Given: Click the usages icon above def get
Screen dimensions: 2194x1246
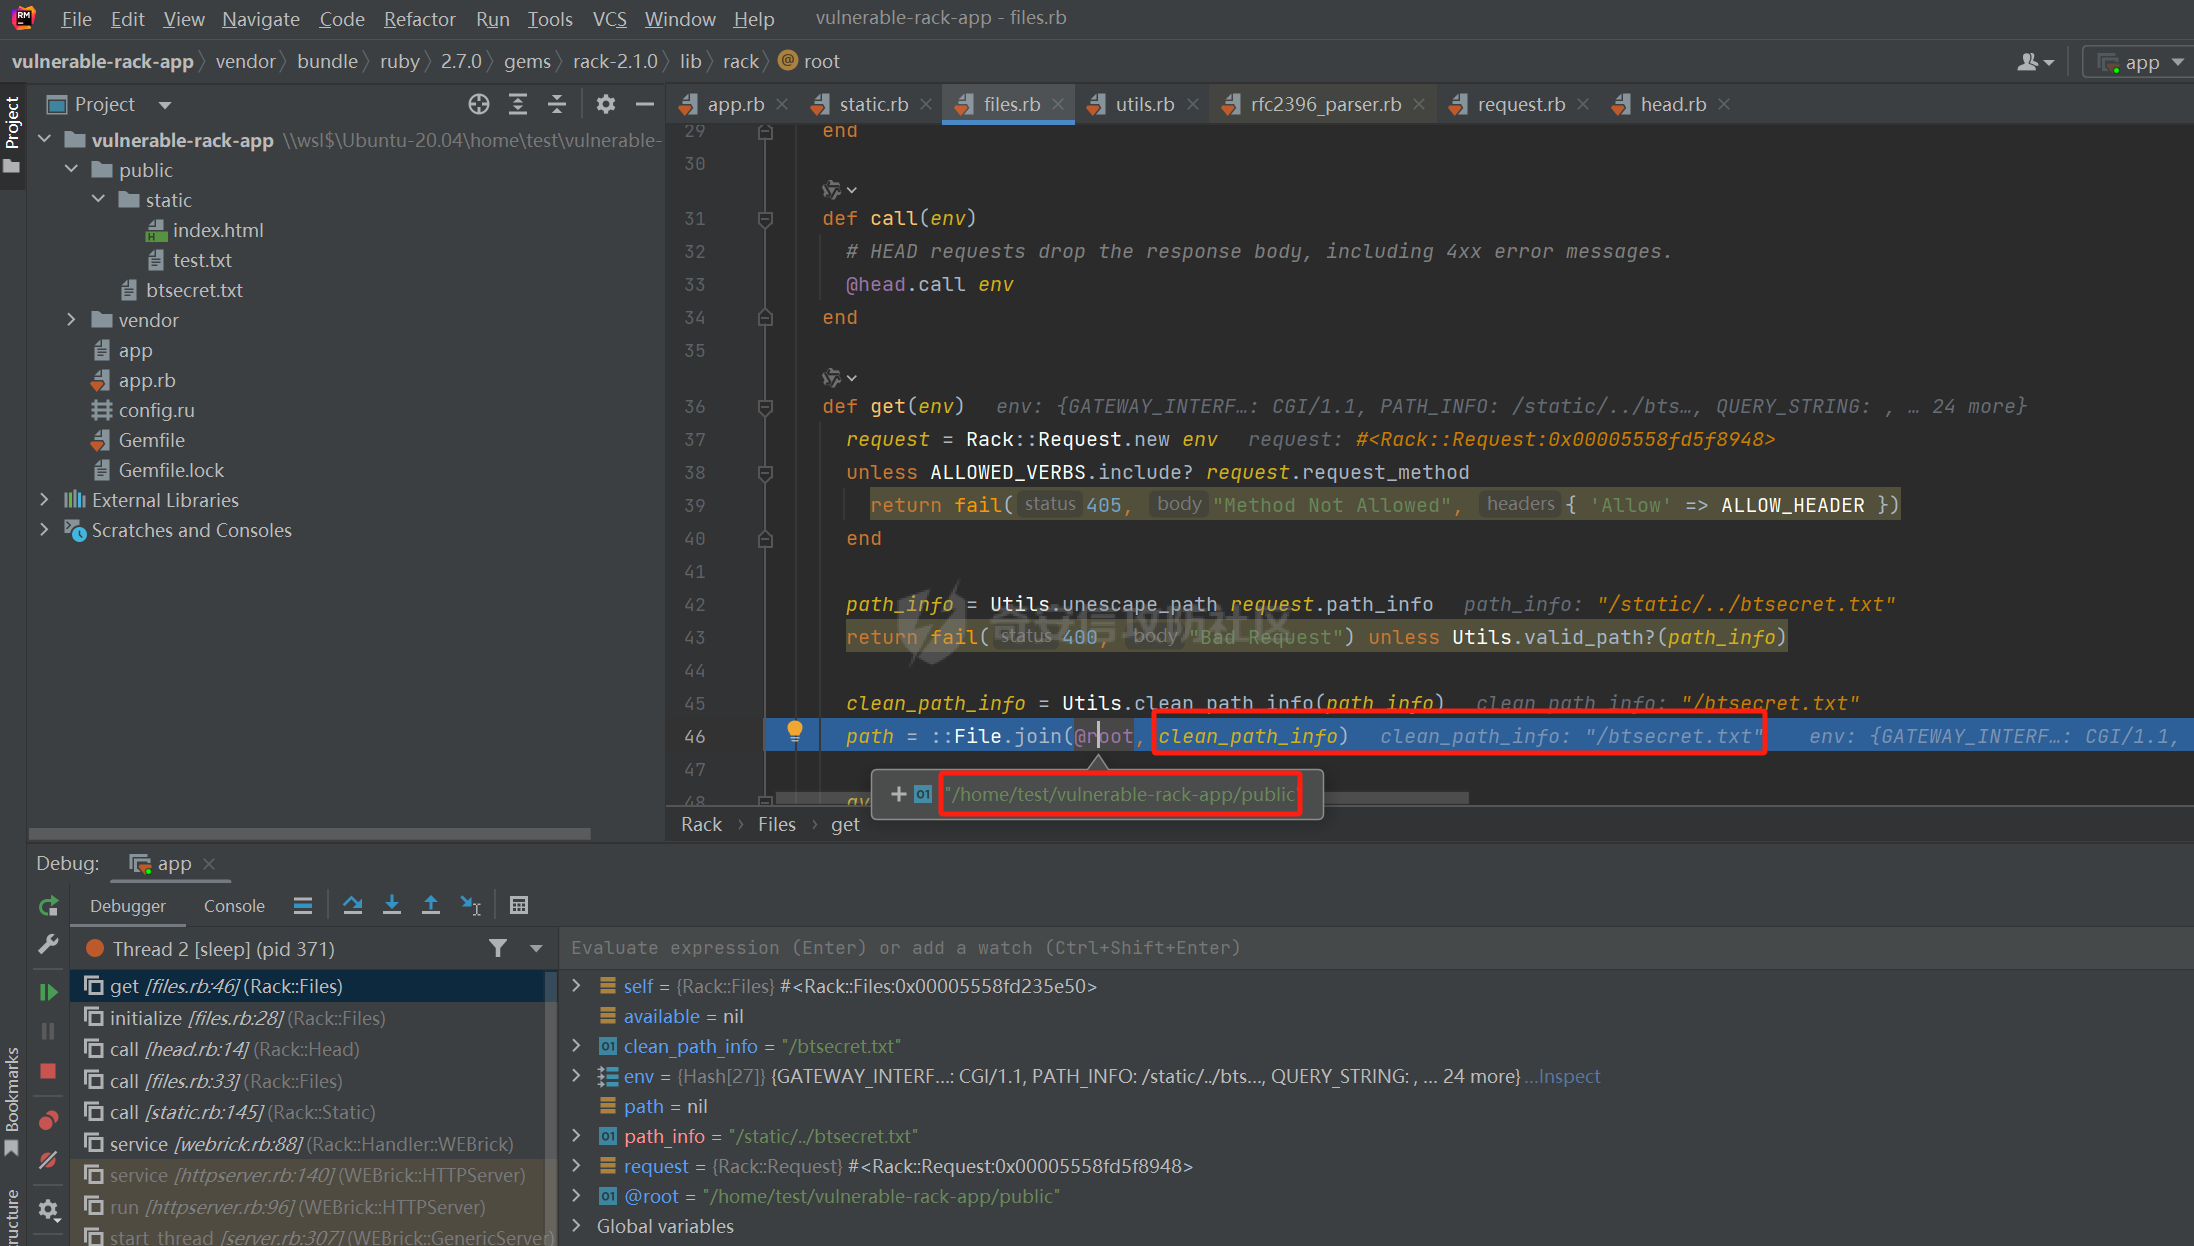Looking at the screenshot, I should tap(839, 378).
